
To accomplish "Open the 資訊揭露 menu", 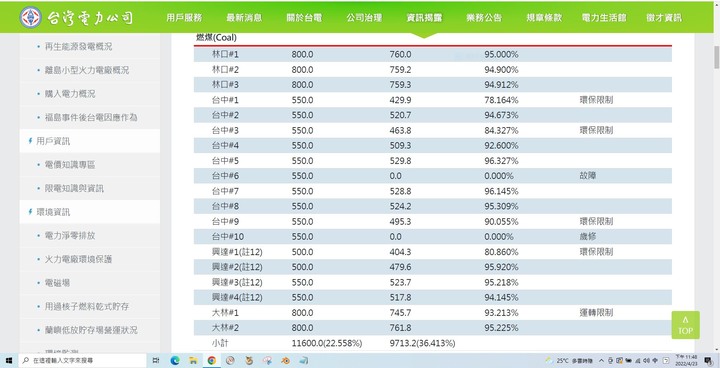I will point(424,18).
